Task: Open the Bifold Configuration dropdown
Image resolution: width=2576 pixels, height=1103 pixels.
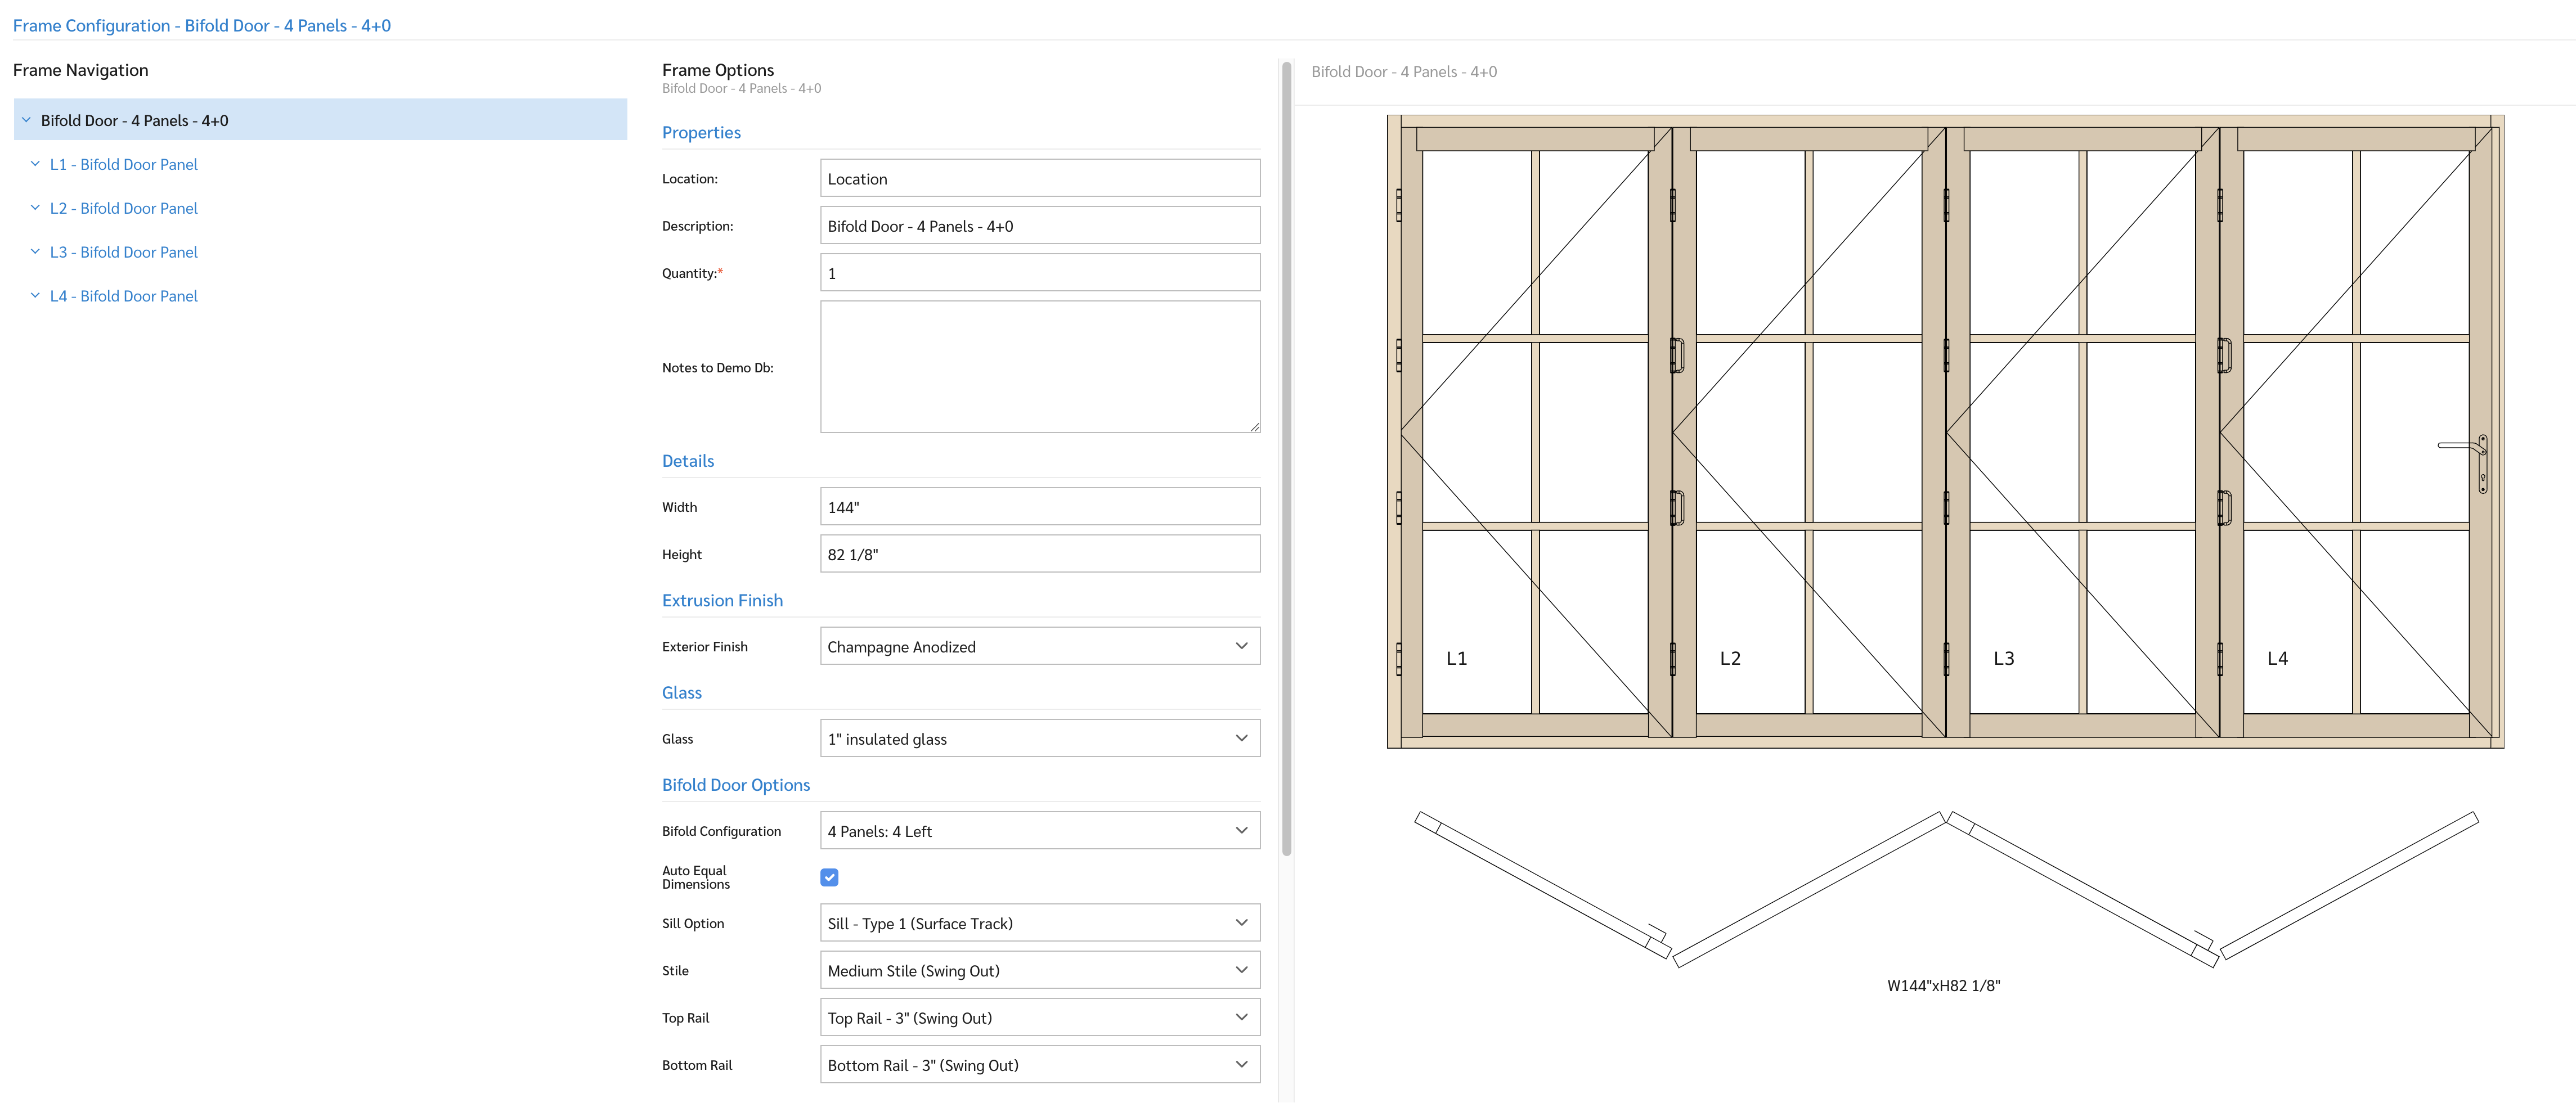Action: click(x=1040, y=831)
